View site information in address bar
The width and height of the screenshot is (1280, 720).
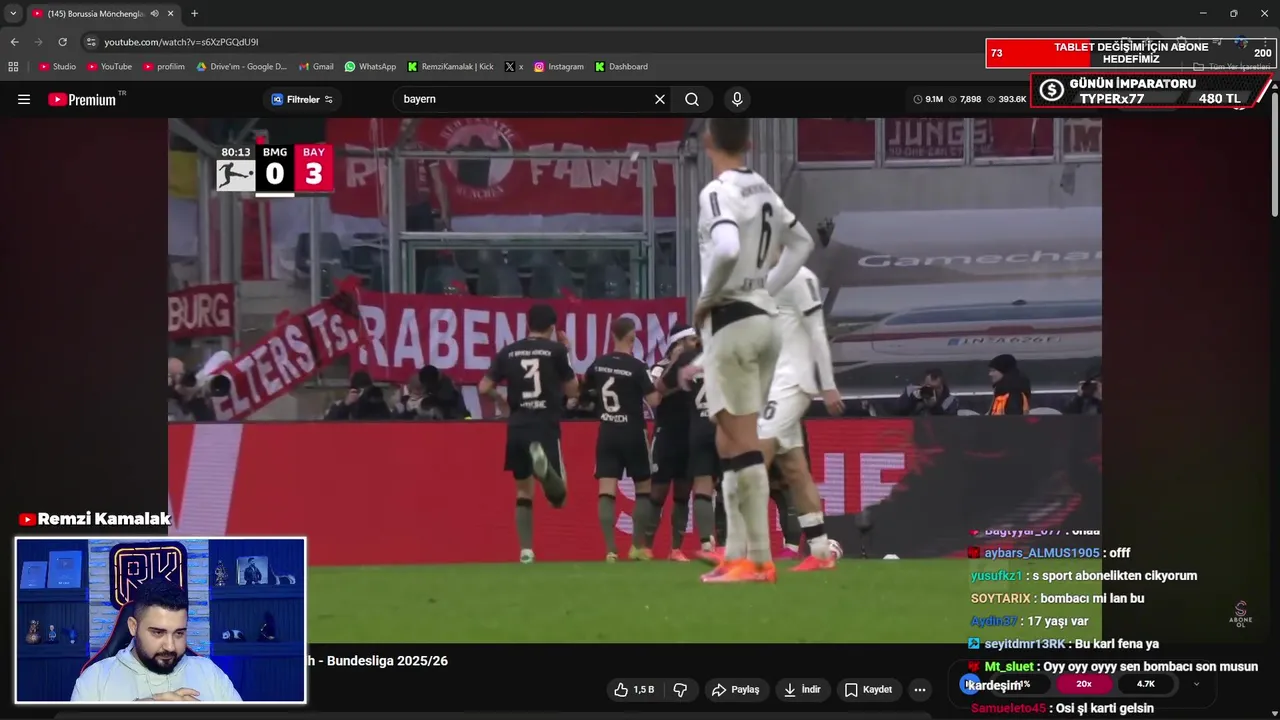click(x=91, y=42)
